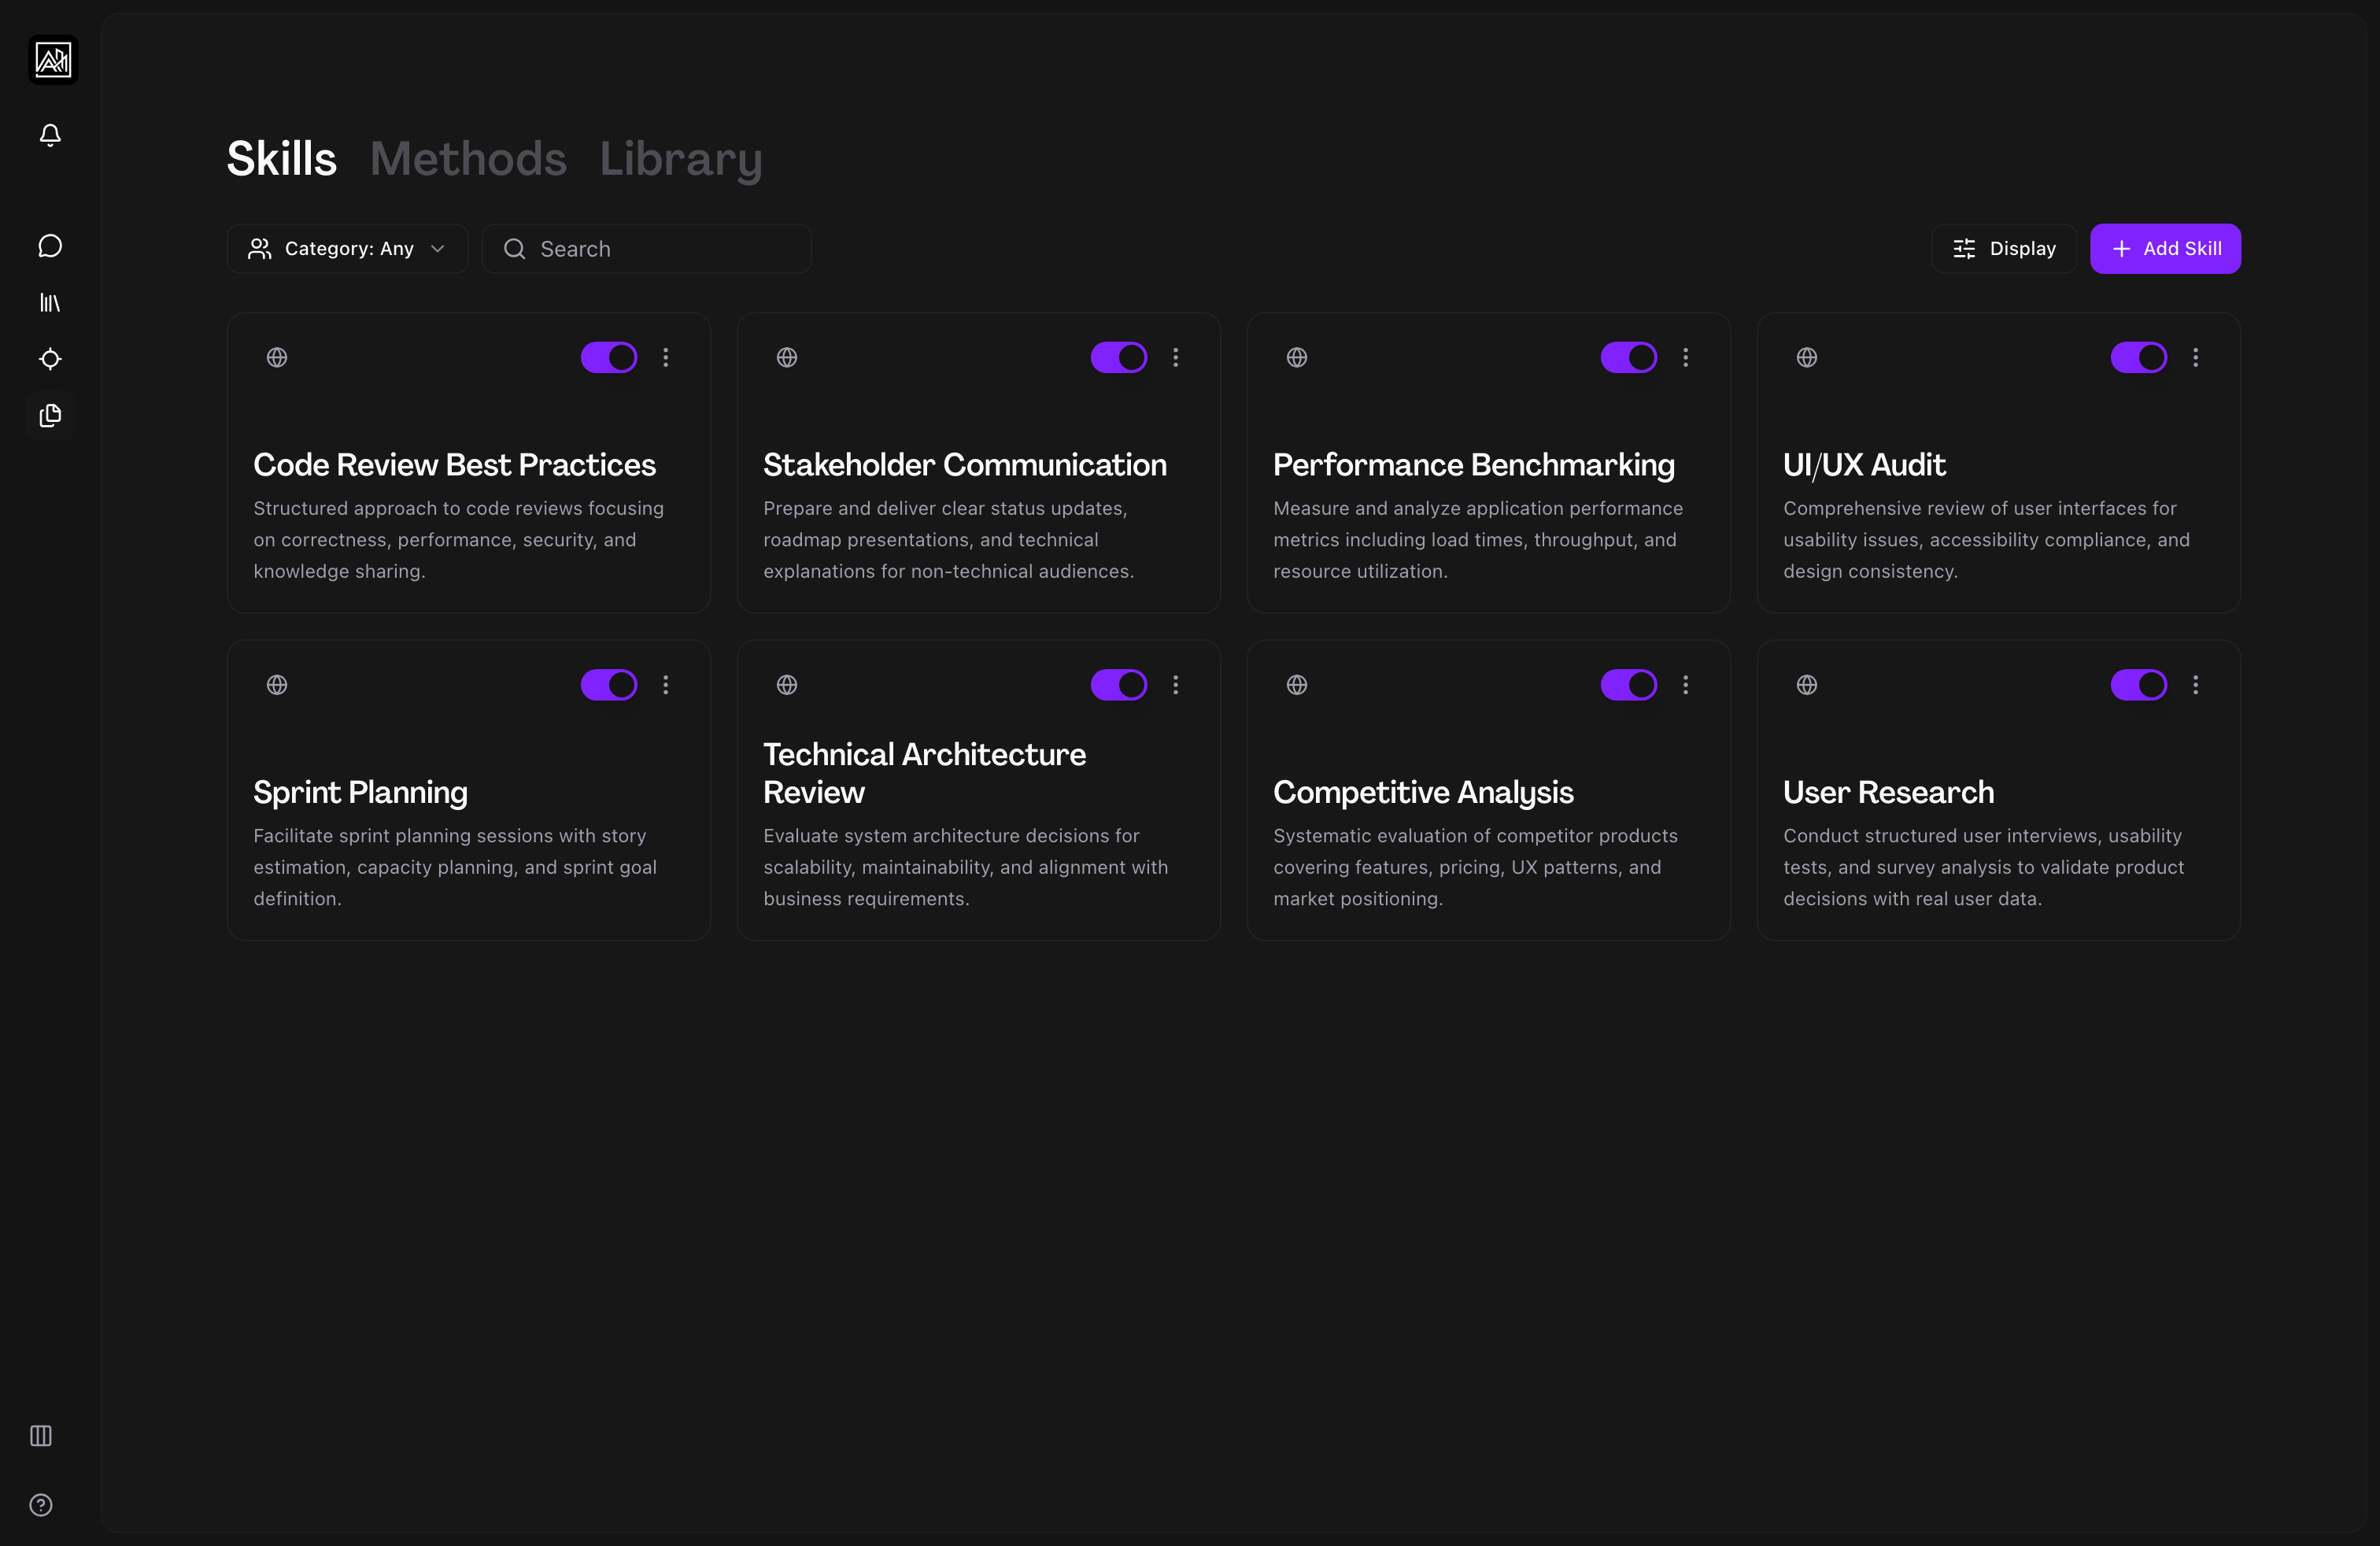Toggle off the Performance Benchmarking skill

coord(1628,357)
